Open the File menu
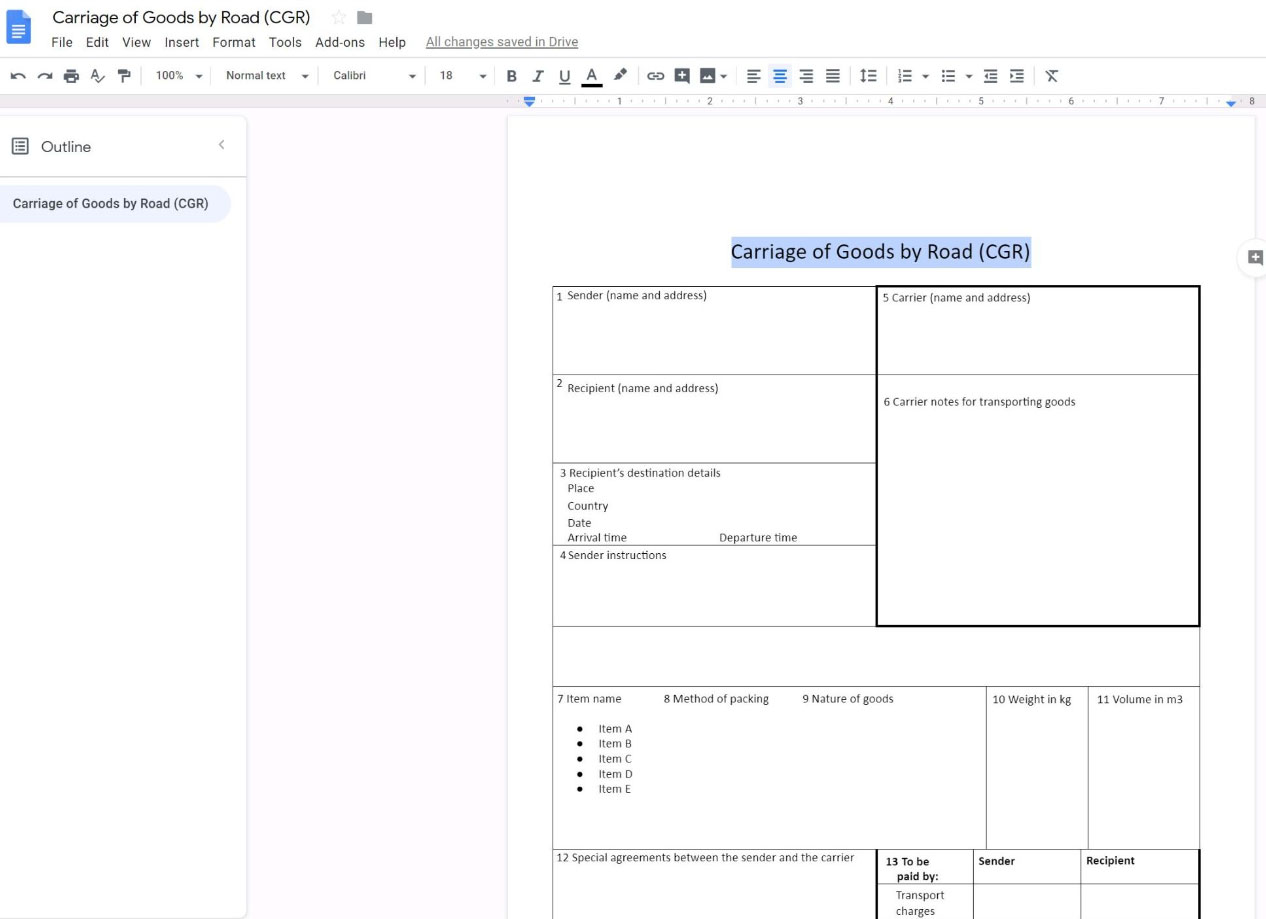The height and width of the screenshot is (919, 1266). (x=62, y=42)
